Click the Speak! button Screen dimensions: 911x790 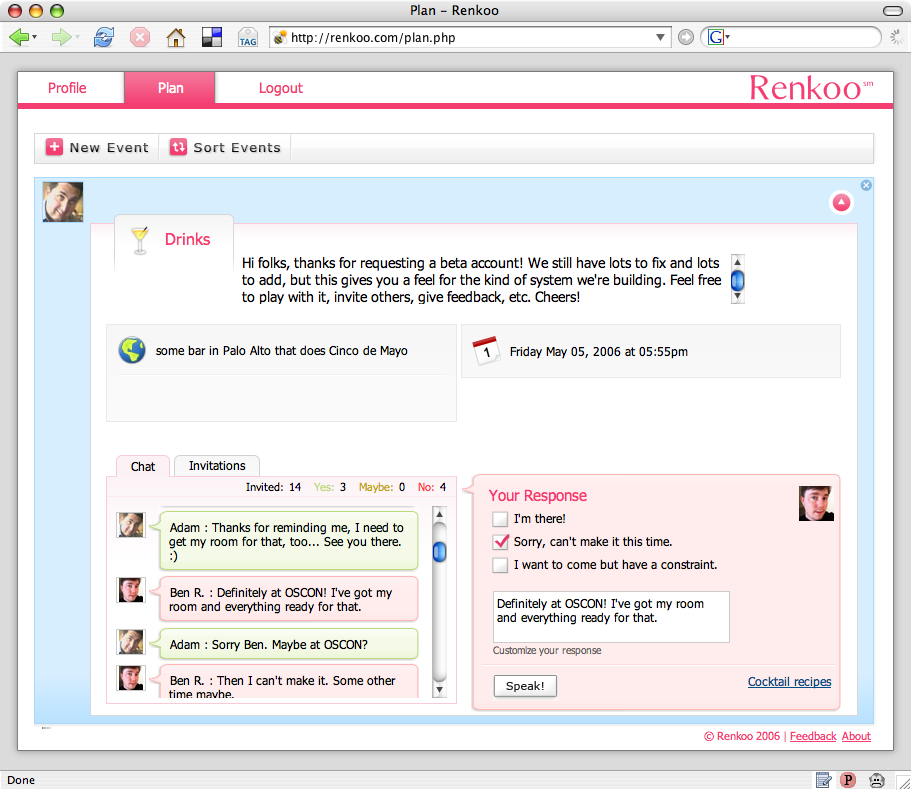pyautogui.click(x=525, y=685)
